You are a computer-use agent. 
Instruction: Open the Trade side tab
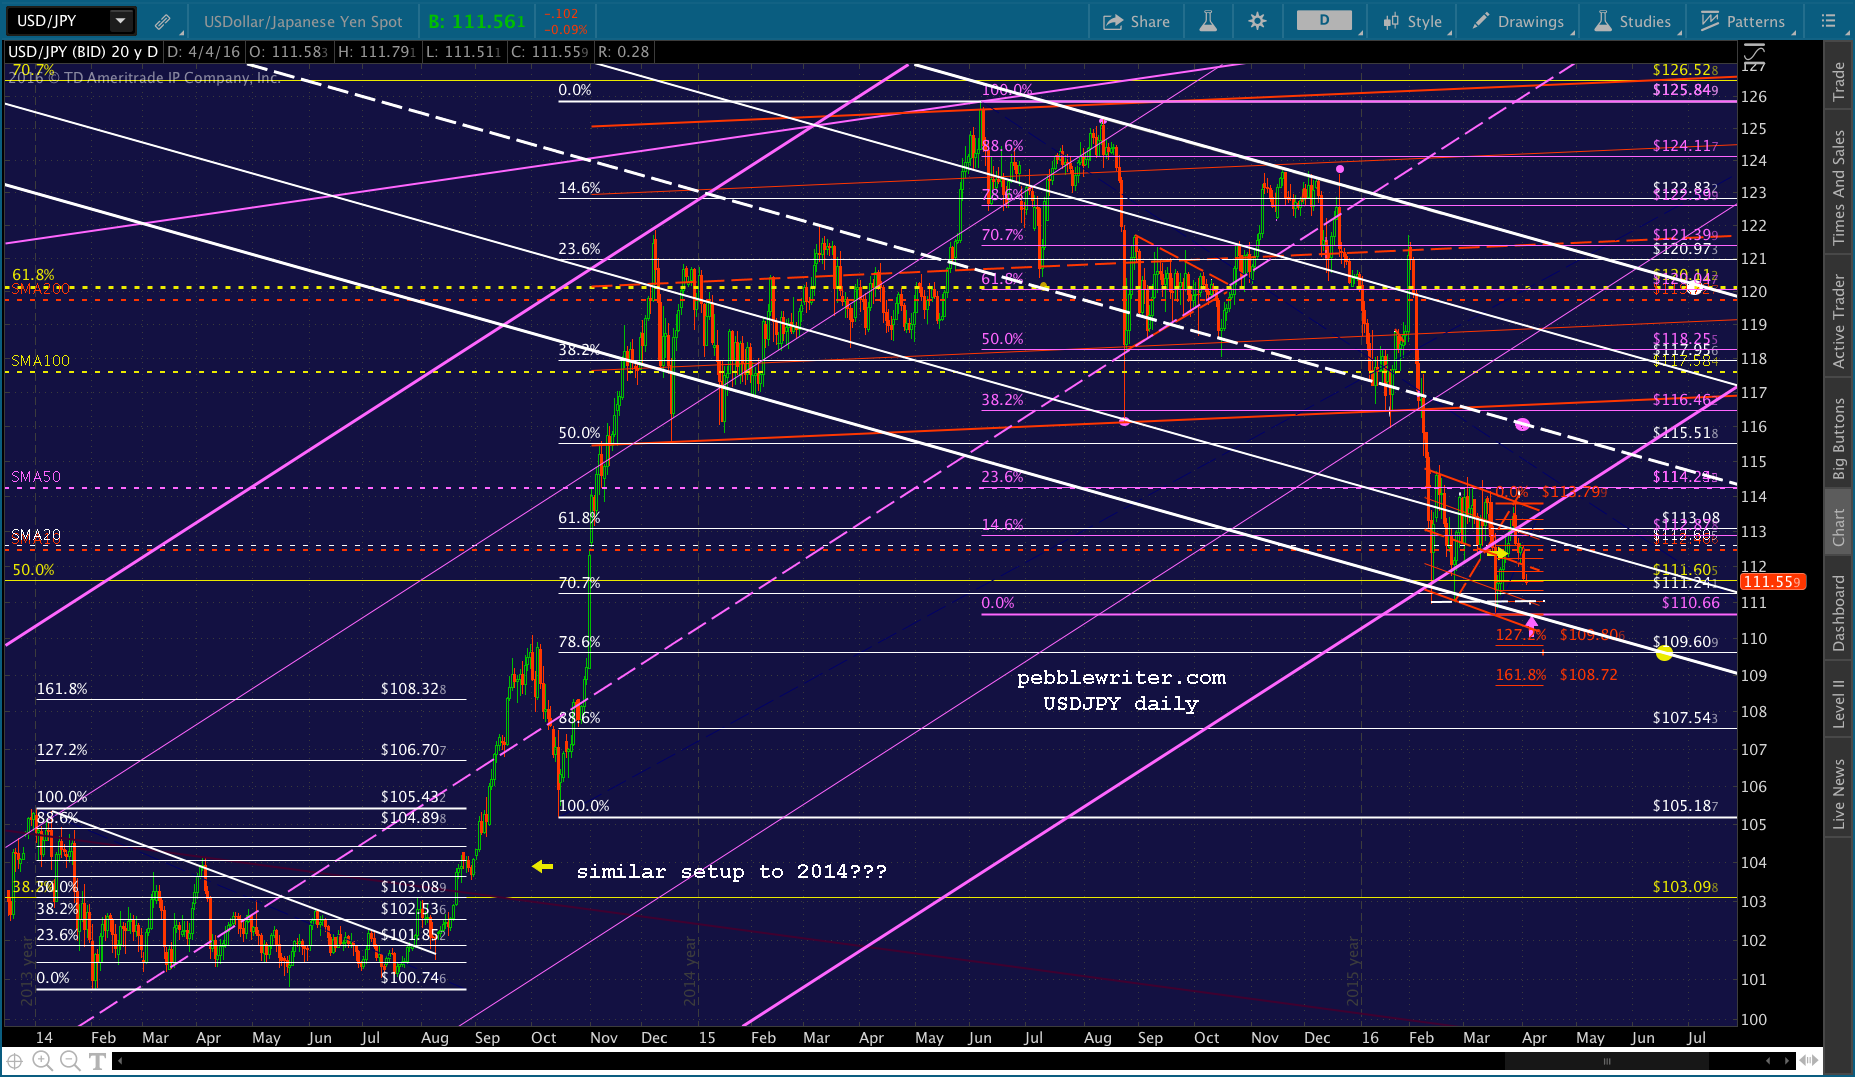pyautogui.click(x=1839, y=82)
